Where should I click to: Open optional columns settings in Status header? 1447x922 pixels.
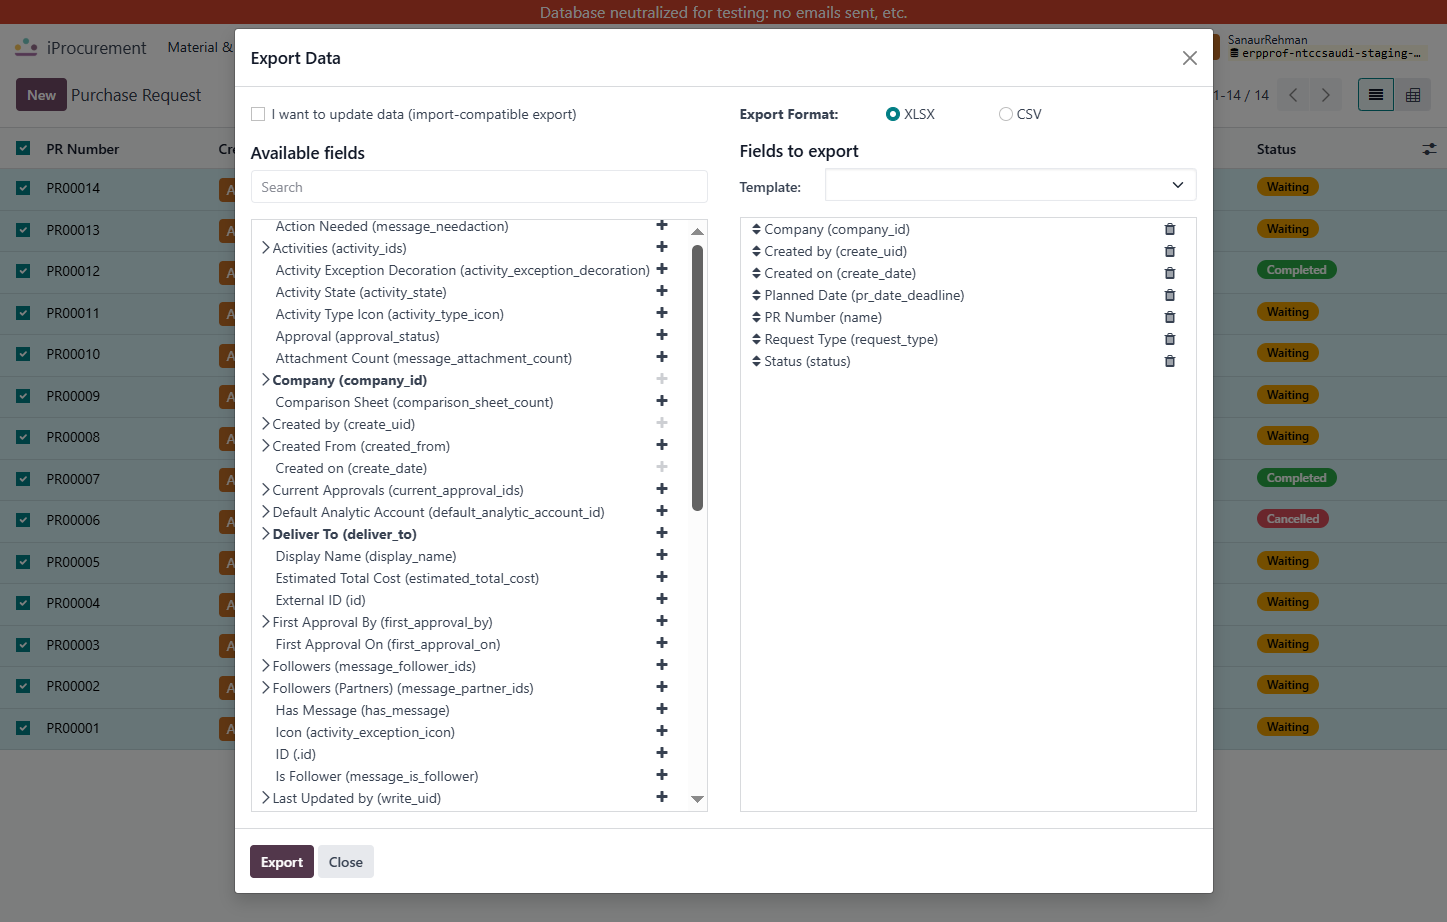click(1429, 149)
